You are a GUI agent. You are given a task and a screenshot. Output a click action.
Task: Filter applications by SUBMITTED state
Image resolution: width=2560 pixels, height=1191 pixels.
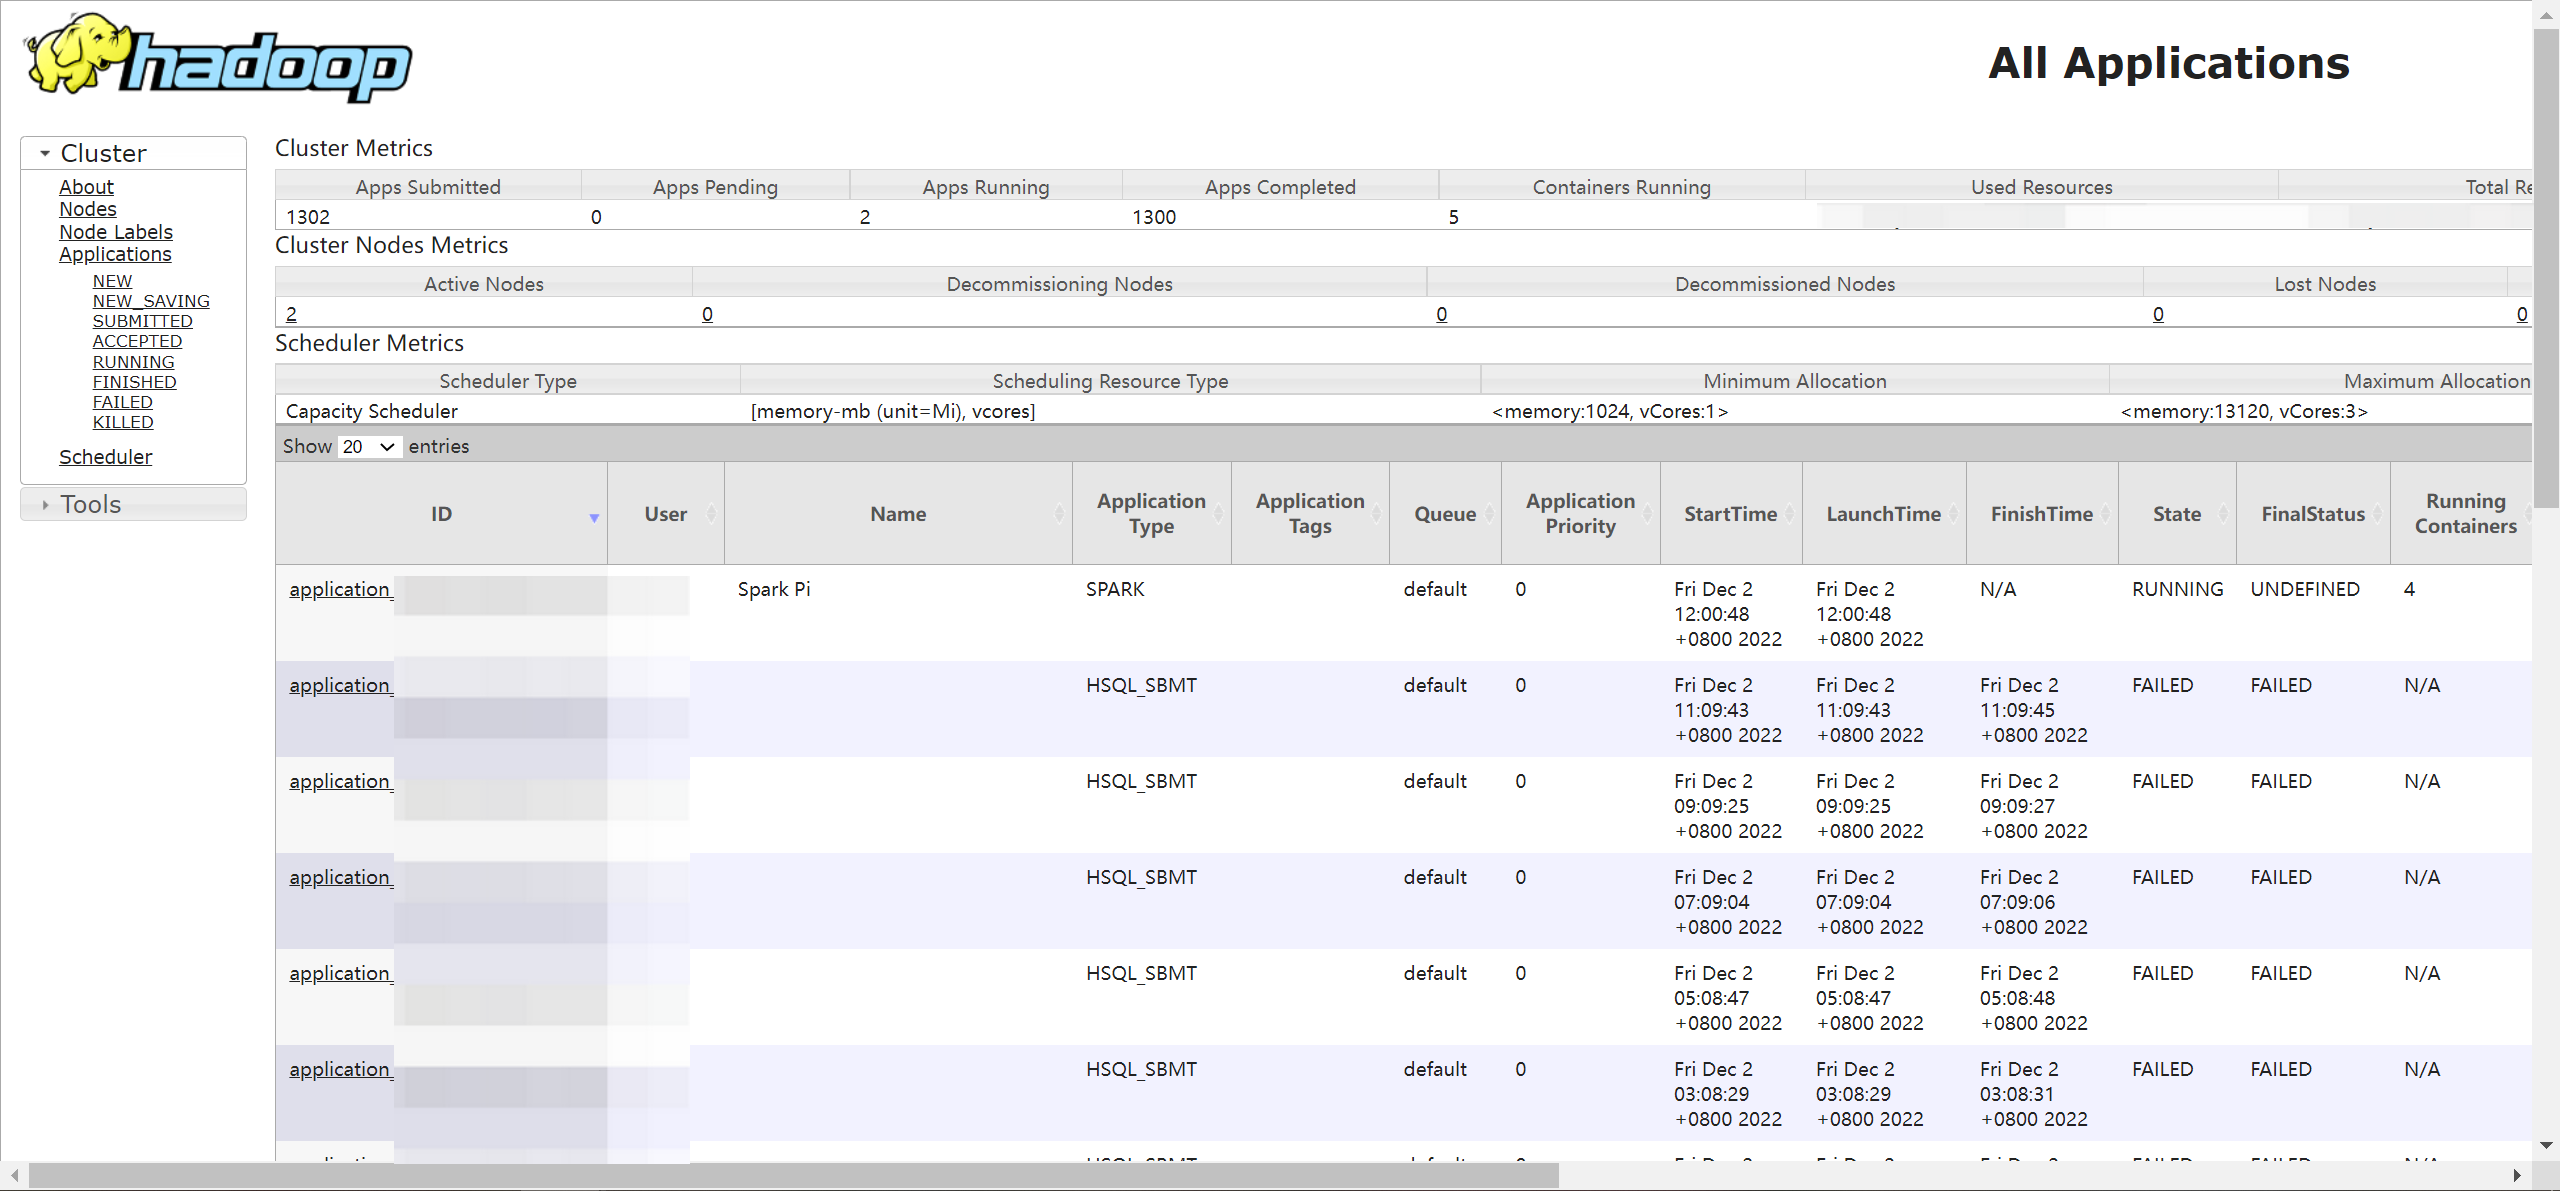coord(143,321)
